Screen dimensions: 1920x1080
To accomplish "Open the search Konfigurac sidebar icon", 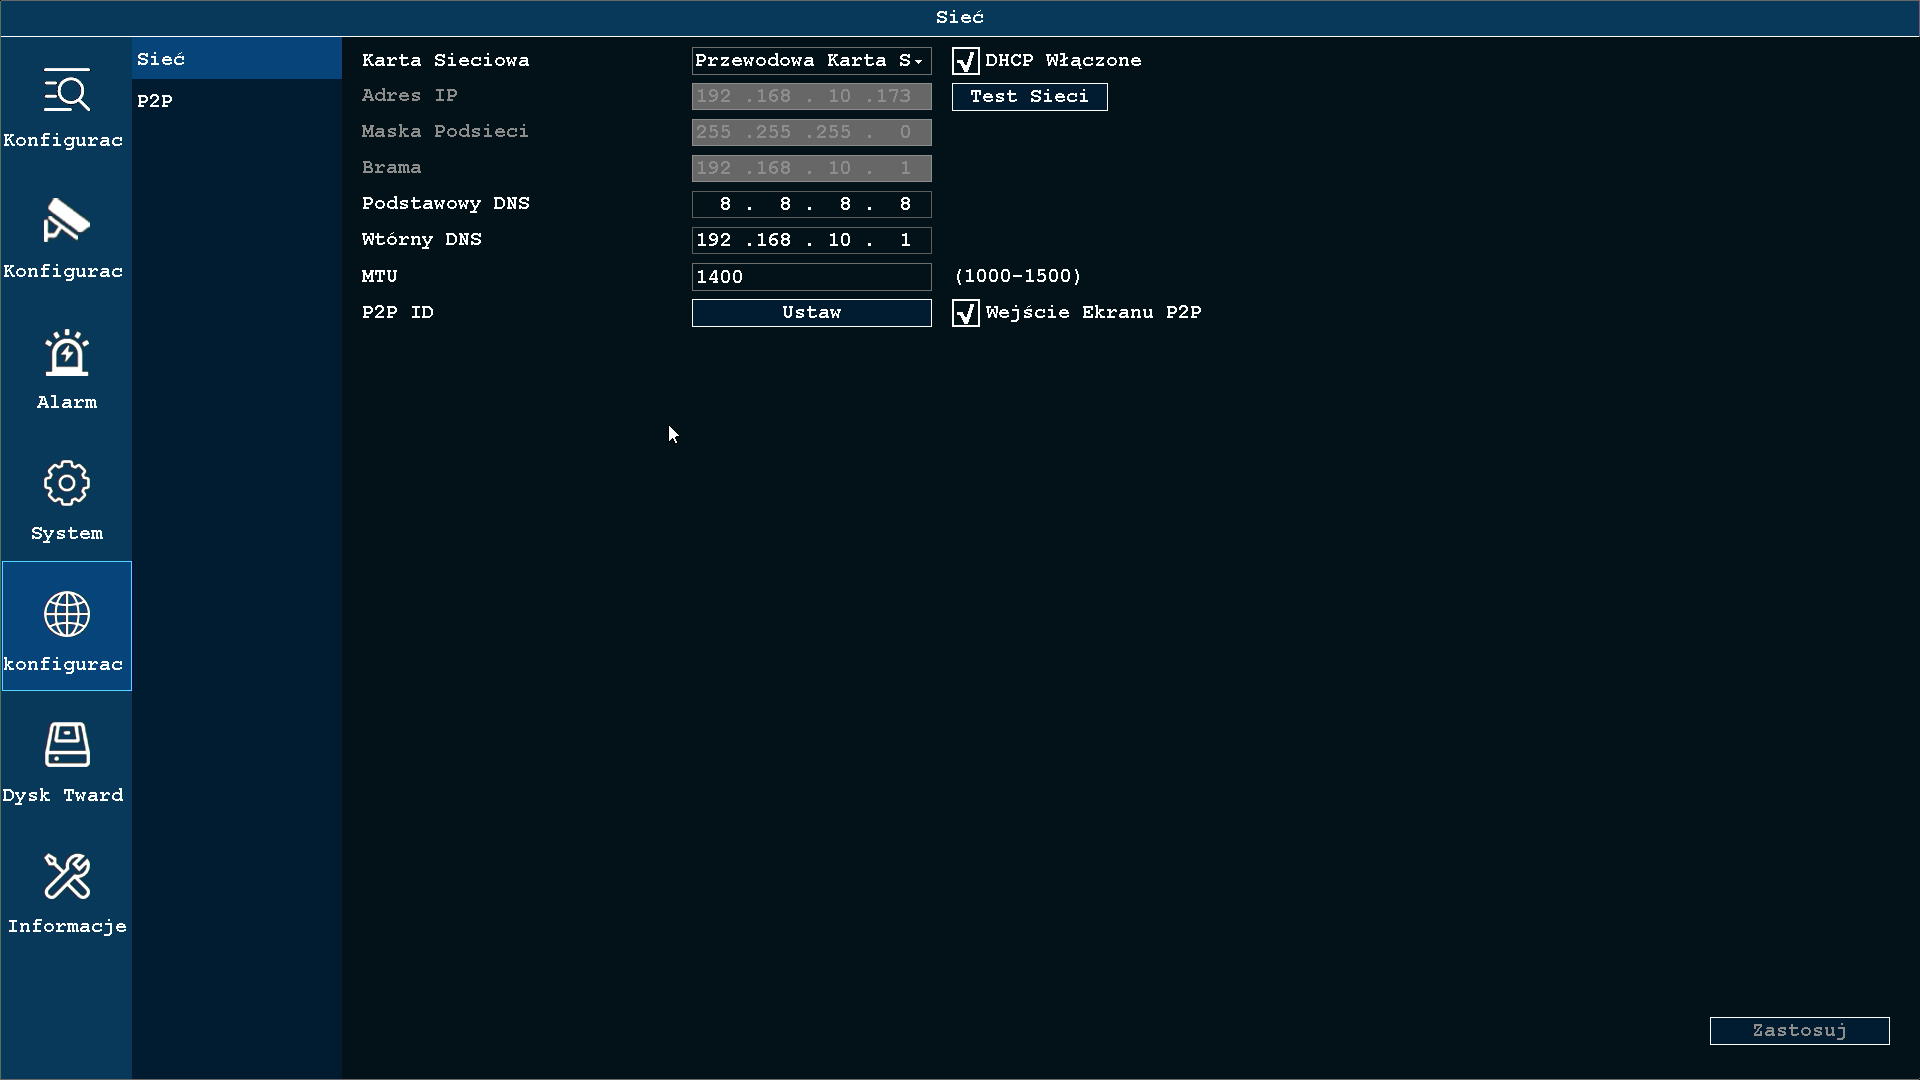I will (x=67, y=90).
